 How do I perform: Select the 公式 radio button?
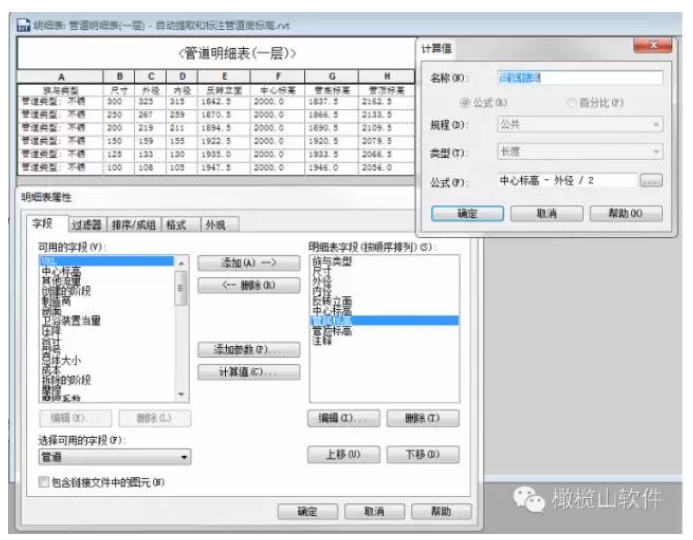coord(465,102)
